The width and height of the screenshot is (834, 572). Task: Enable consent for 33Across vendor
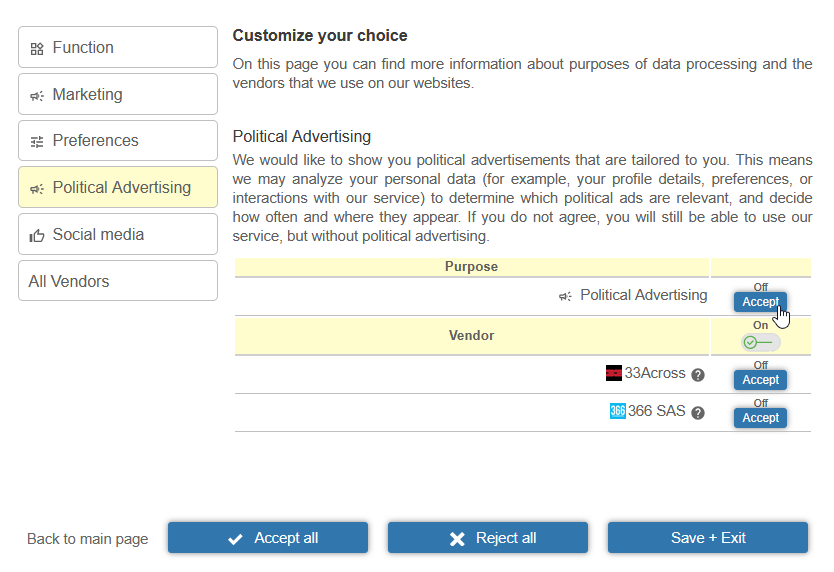pos(760,380)
